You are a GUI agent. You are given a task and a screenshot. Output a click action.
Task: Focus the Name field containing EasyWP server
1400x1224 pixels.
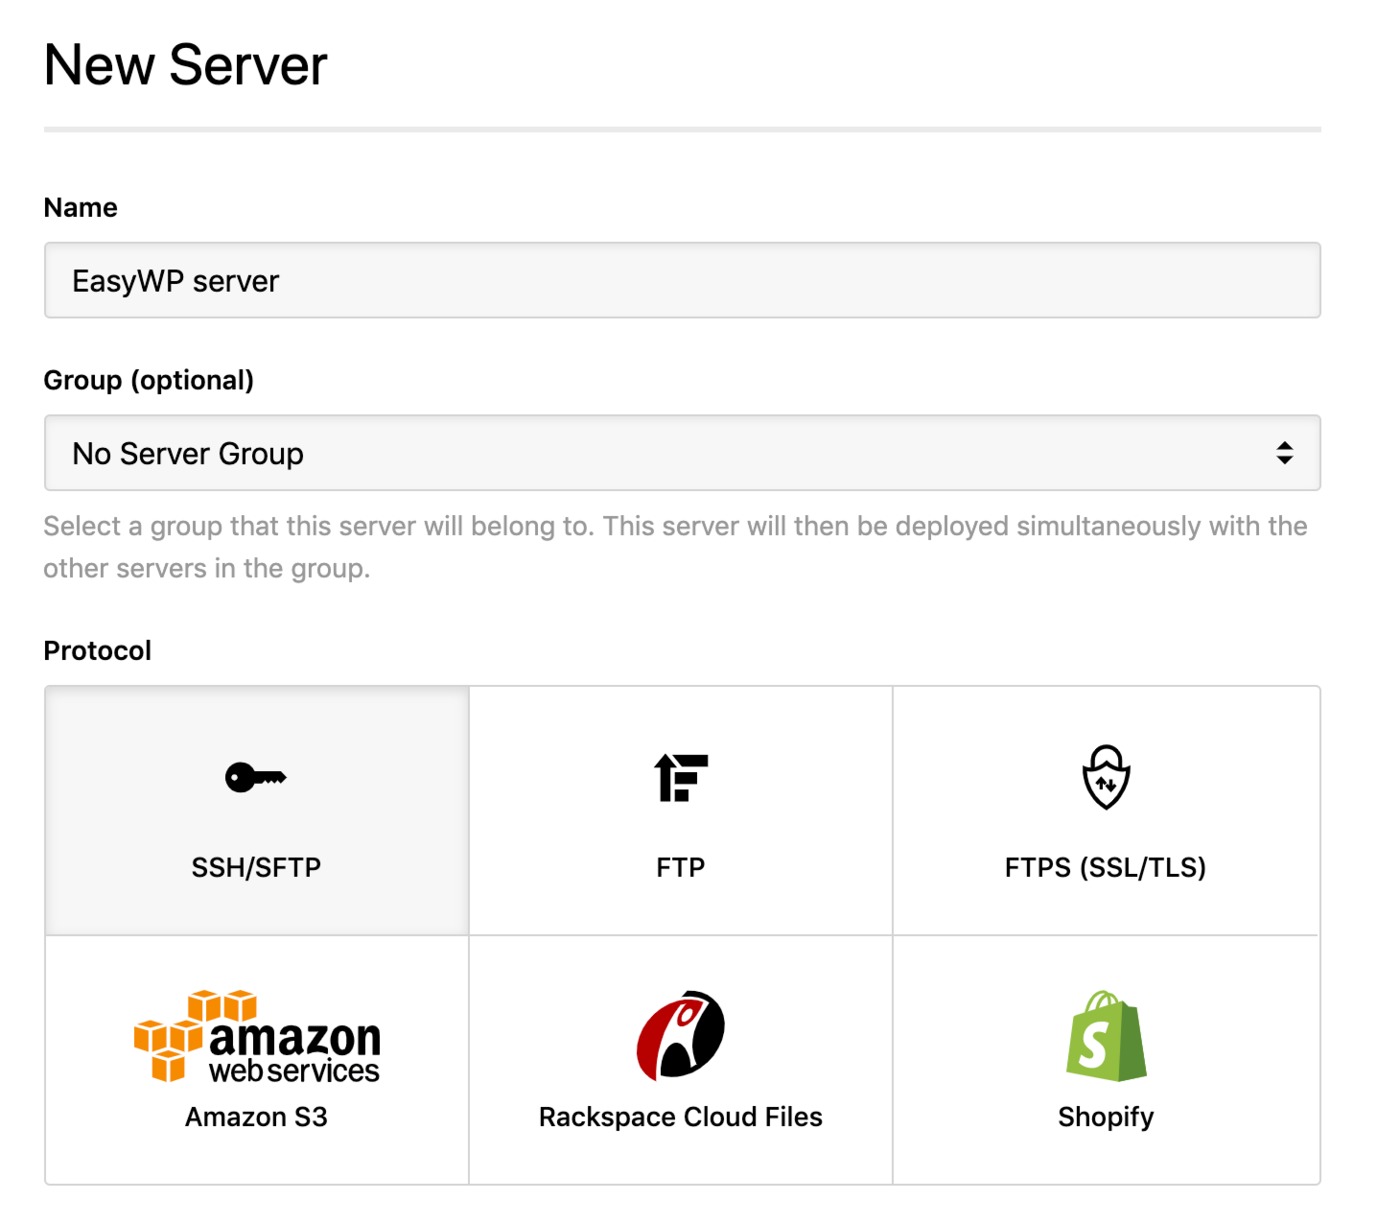coord(682,280)
